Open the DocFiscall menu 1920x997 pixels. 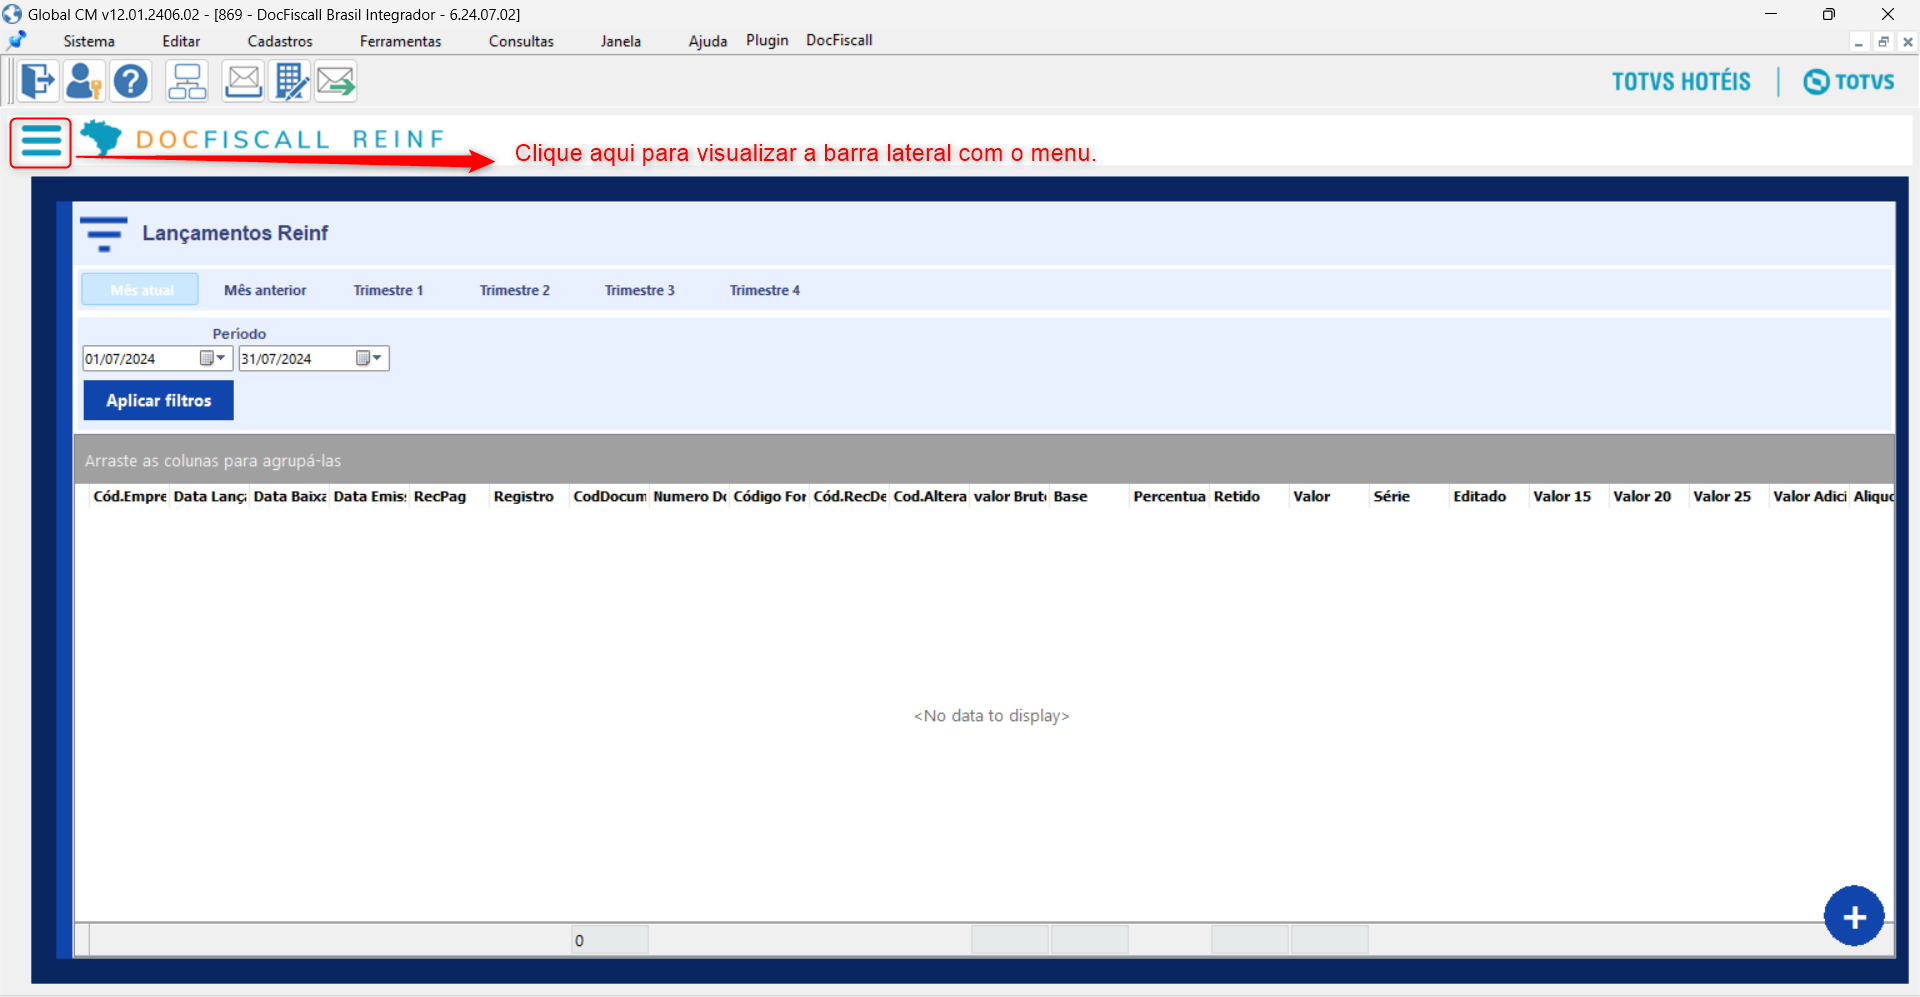coord(840,40)
